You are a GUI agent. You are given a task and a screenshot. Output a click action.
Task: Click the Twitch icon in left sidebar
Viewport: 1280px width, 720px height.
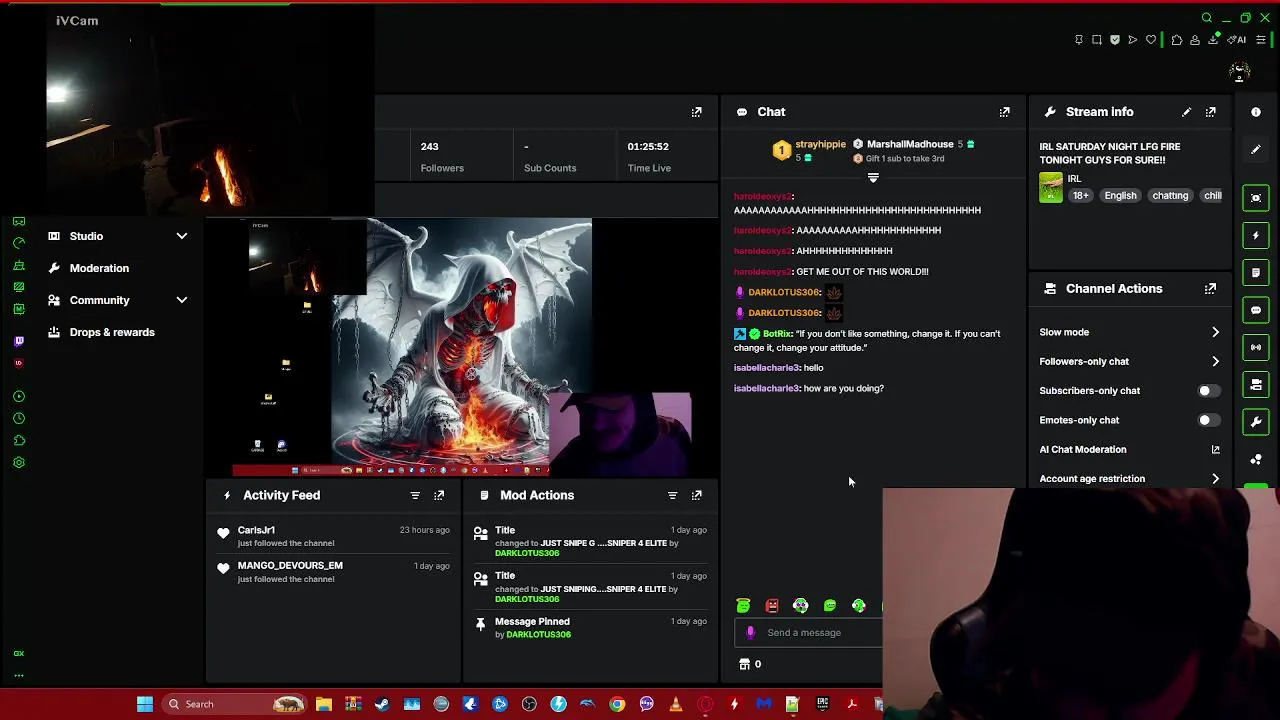19,342
